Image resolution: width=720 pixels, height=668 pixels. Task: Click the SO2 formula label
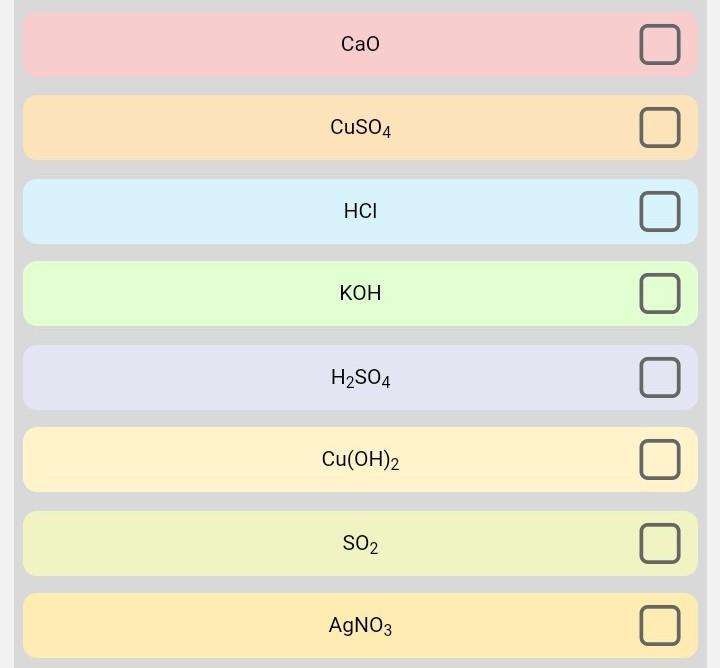360,543
